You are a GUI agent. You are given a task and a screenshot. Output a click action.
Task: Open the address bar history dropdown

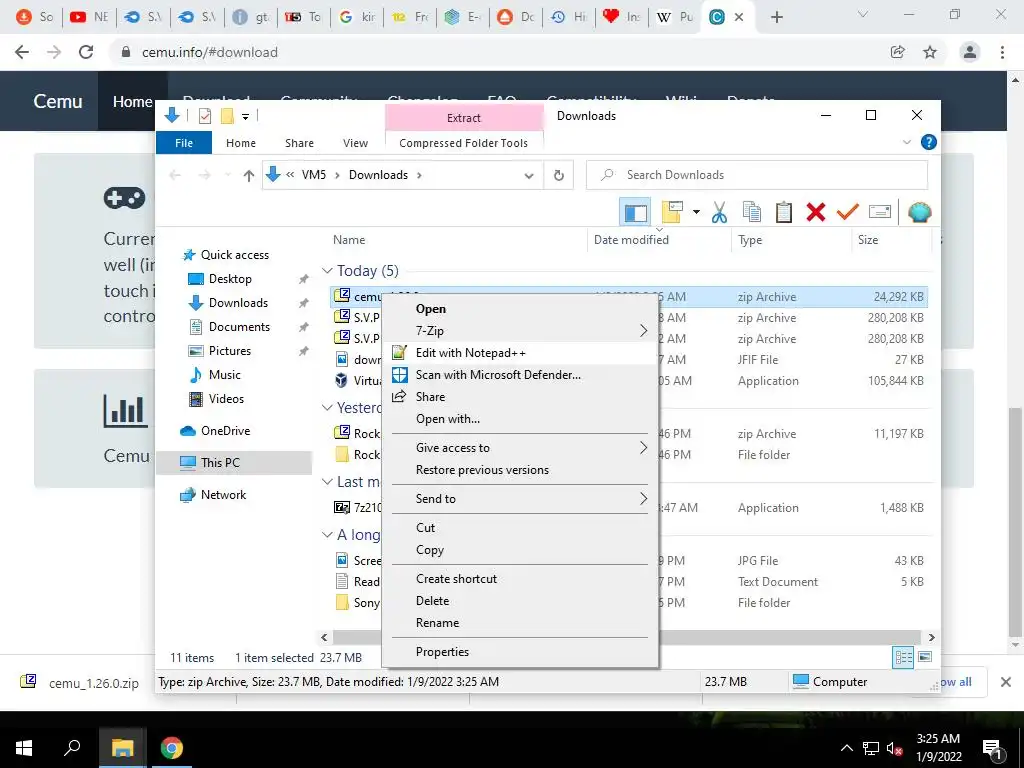click(x=529, y=176)
